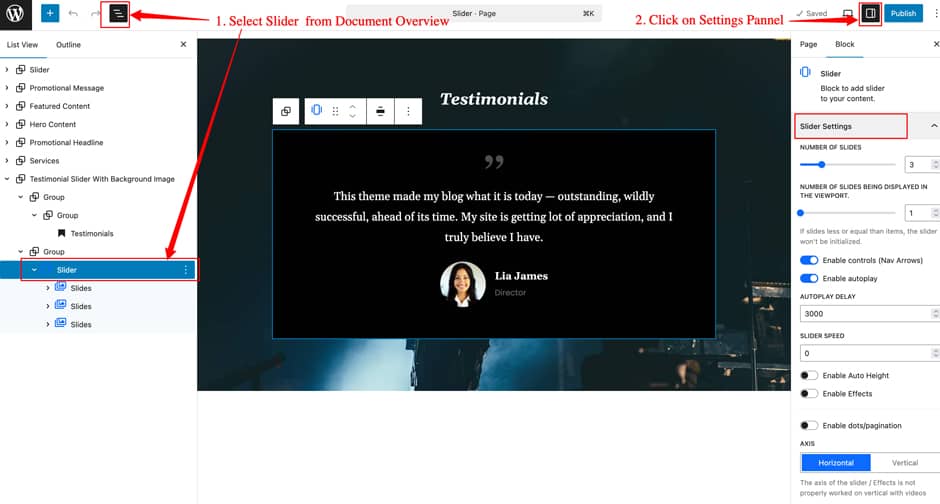Open options for selected Slider list item
The image size is (940, 504).
click(185, 270)
